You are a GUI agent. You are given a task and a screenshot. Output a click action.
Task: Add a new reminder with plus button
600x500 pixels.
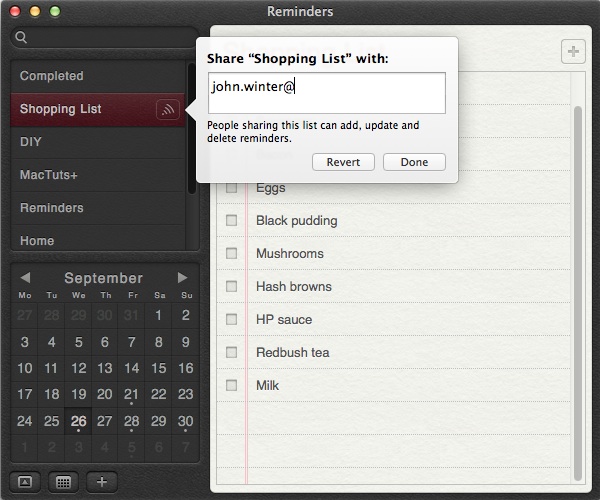573,51
